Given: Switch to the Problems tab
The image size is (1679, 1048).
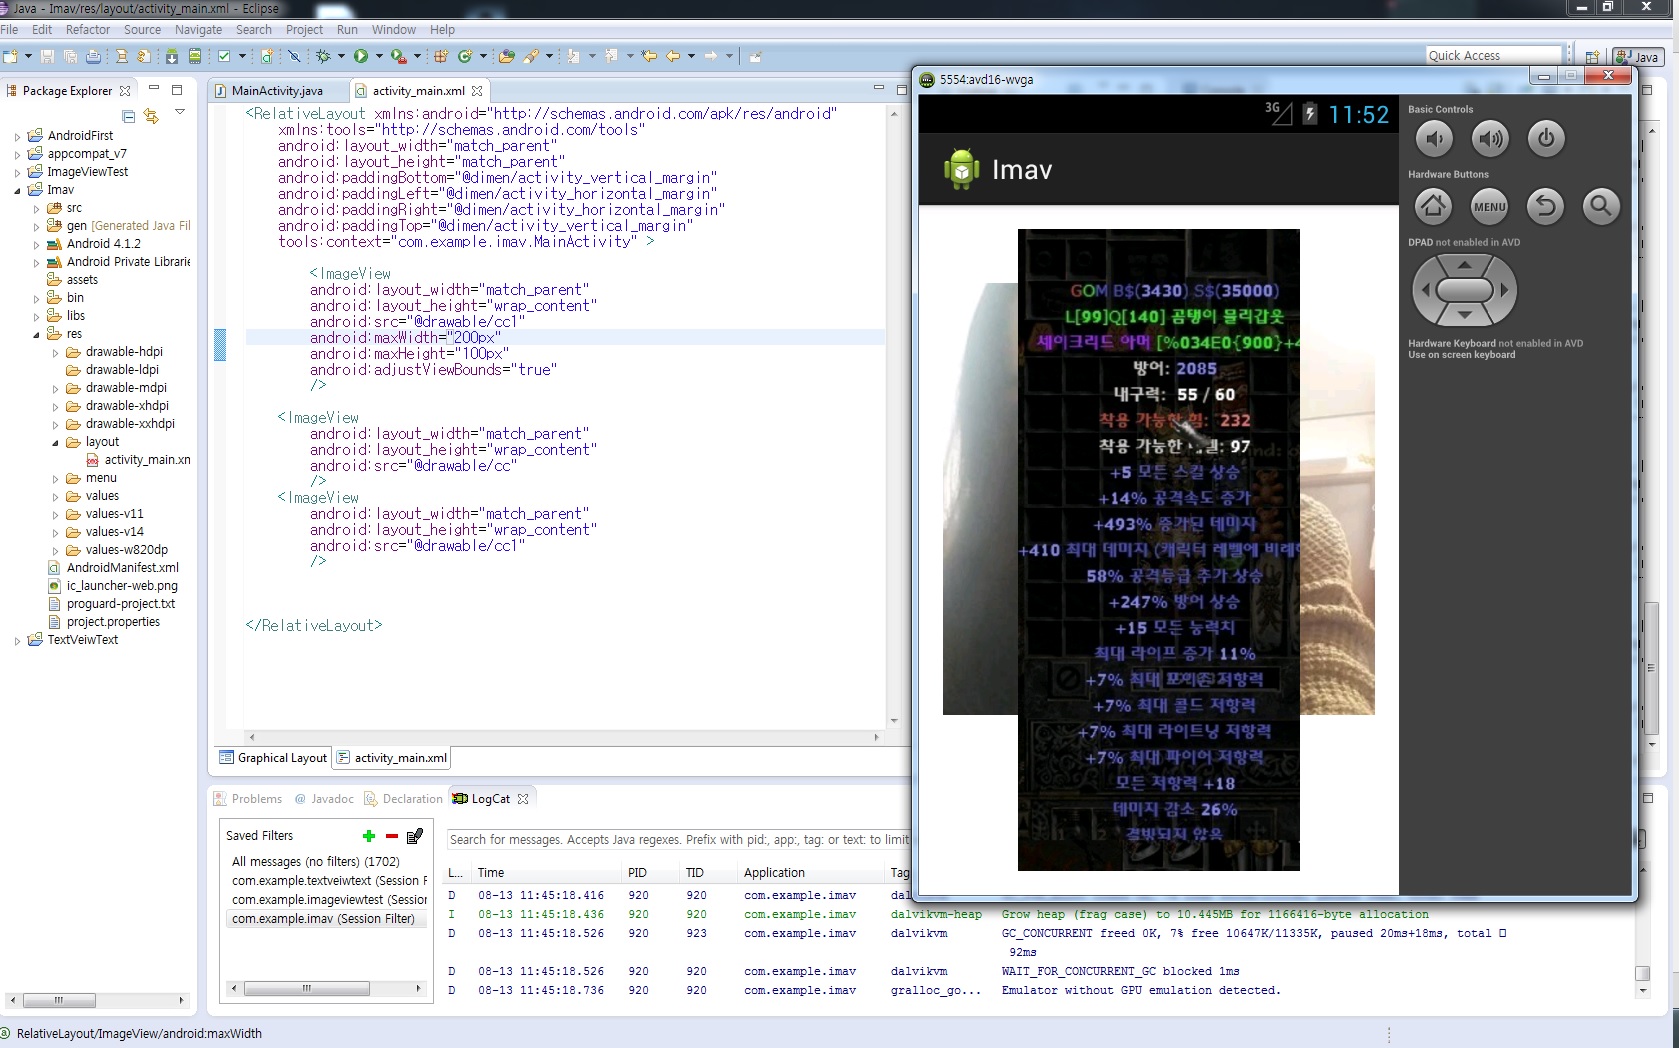Looking at the screenshot, I should (x=248, y=799).
